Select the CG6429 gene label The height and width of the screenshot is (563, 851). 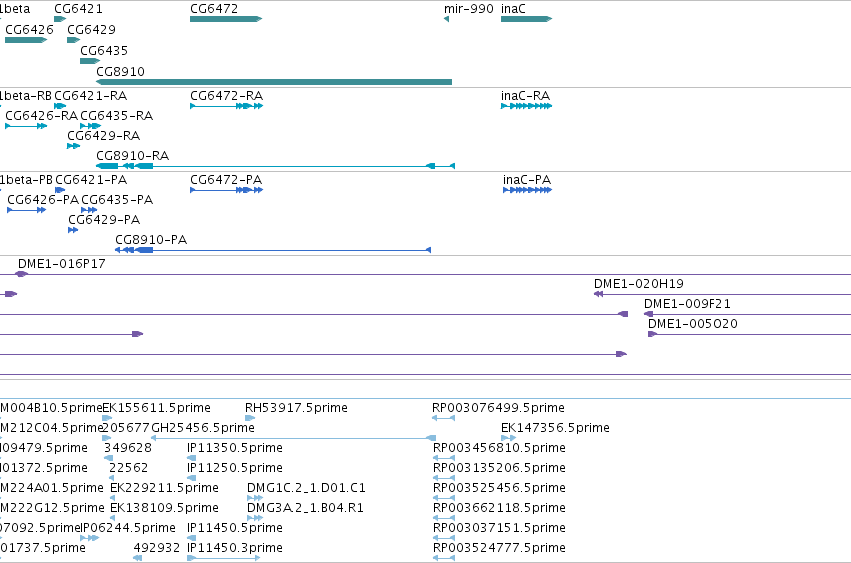click(x=91, y=29)
